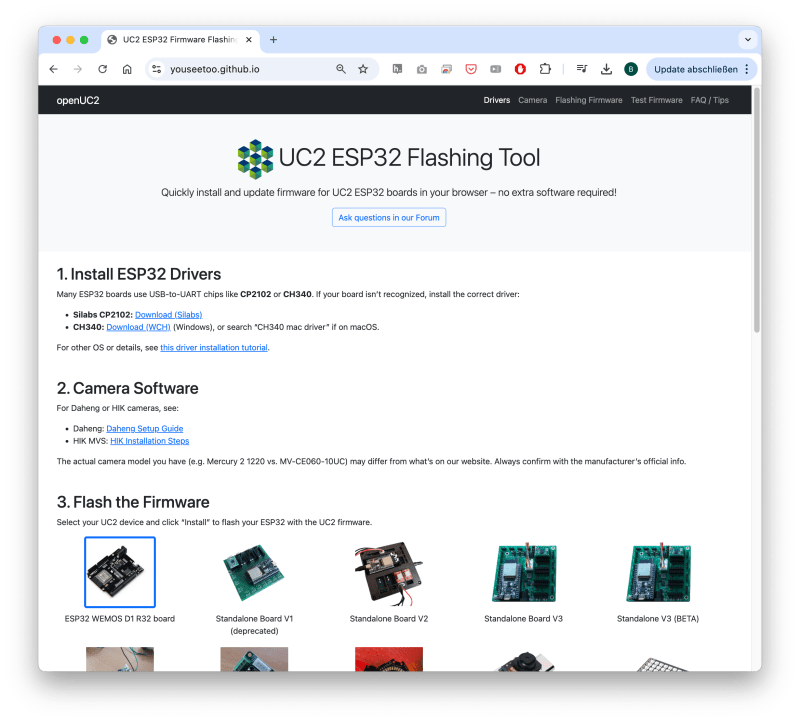Reload the page using the refresh icon
Screen dimensions: 800x722
click(x=103, y=69)
